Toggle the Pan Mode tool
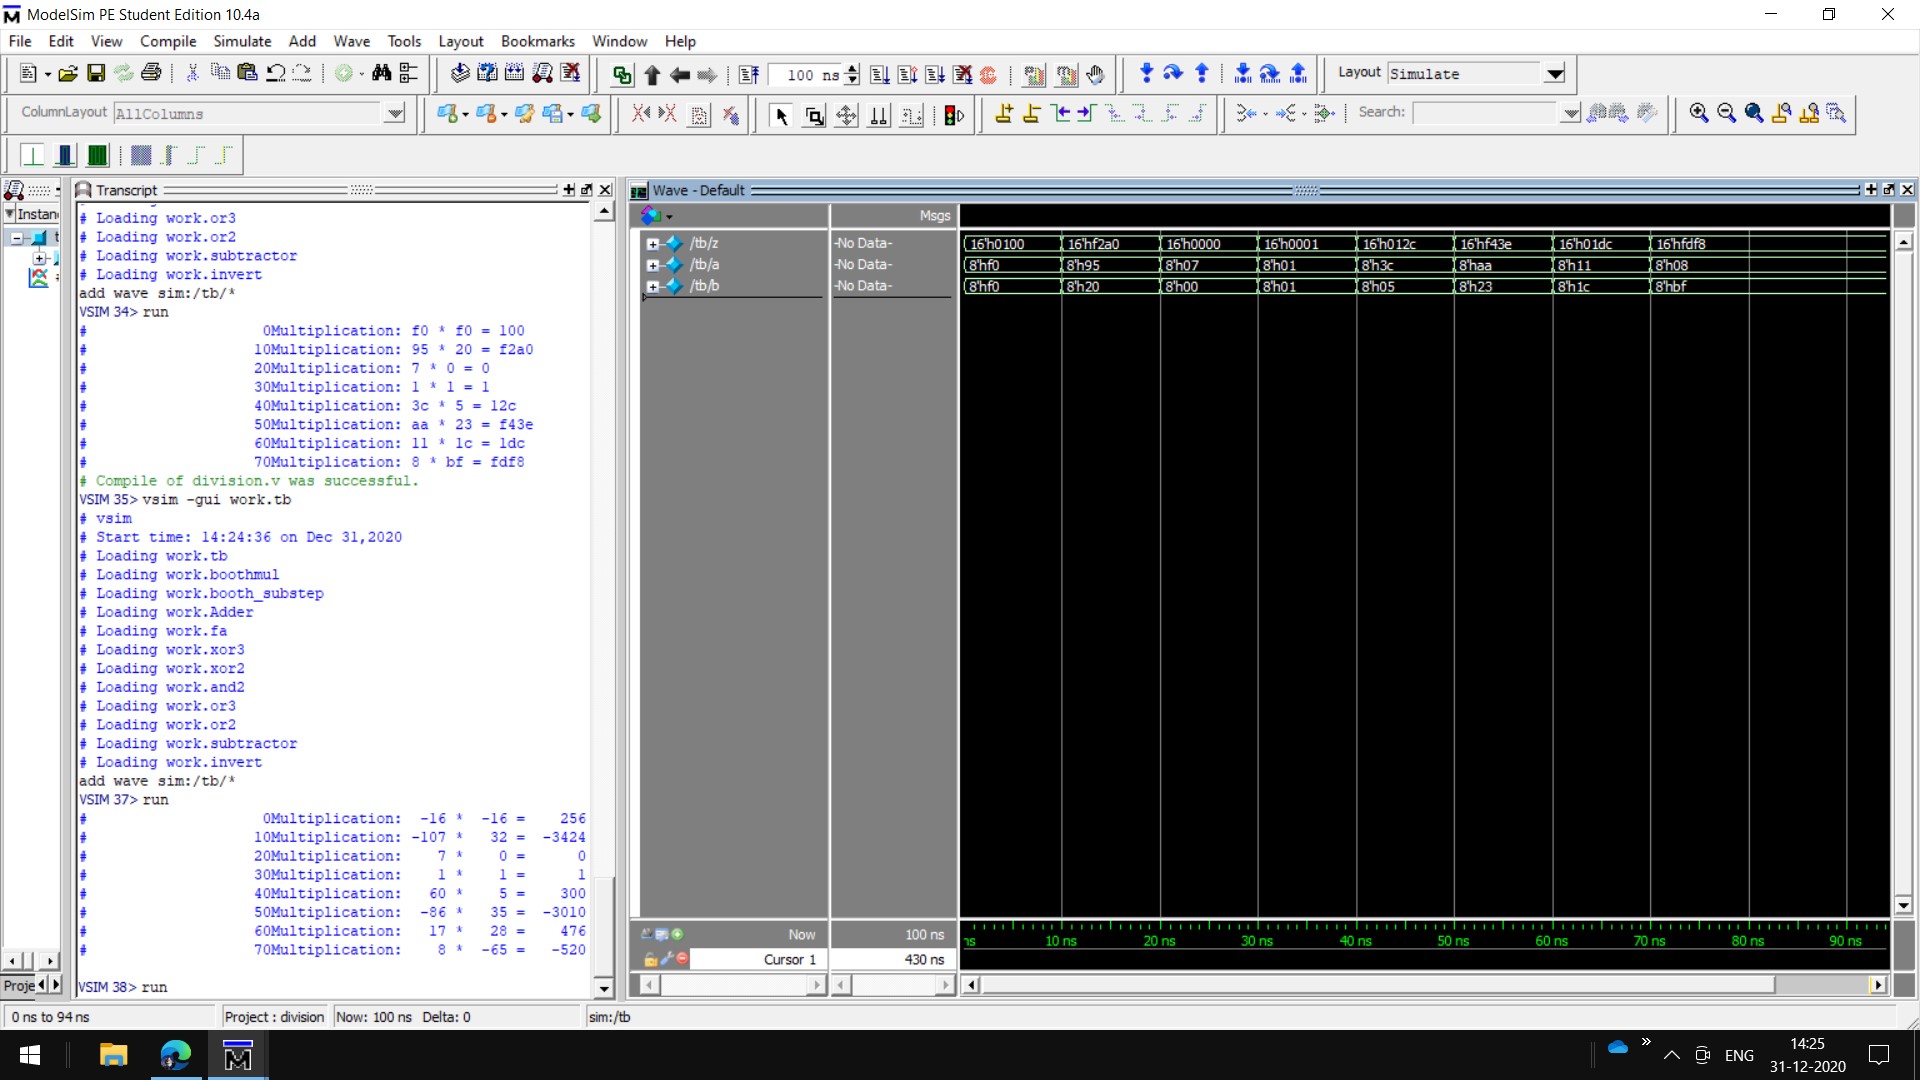The height and width of the screenshot is (1080, 1920). pos(846,115)
